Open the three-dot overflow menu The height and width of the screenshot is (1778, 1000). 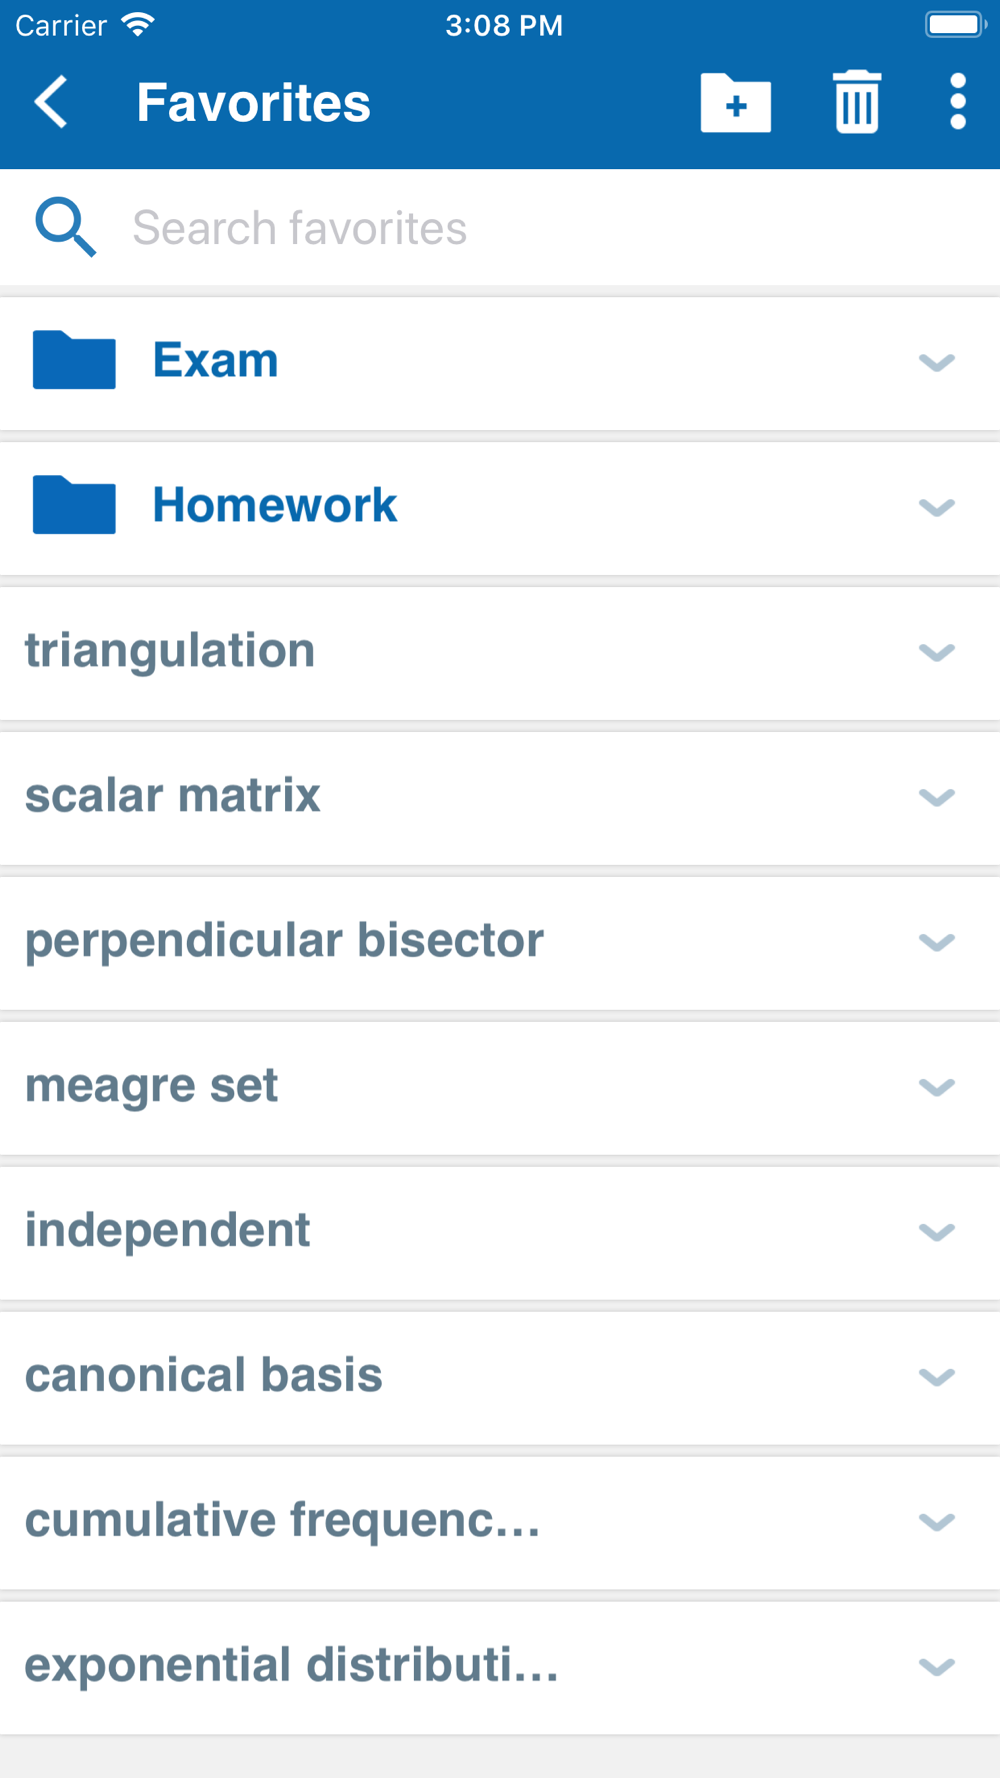point(958,102)
